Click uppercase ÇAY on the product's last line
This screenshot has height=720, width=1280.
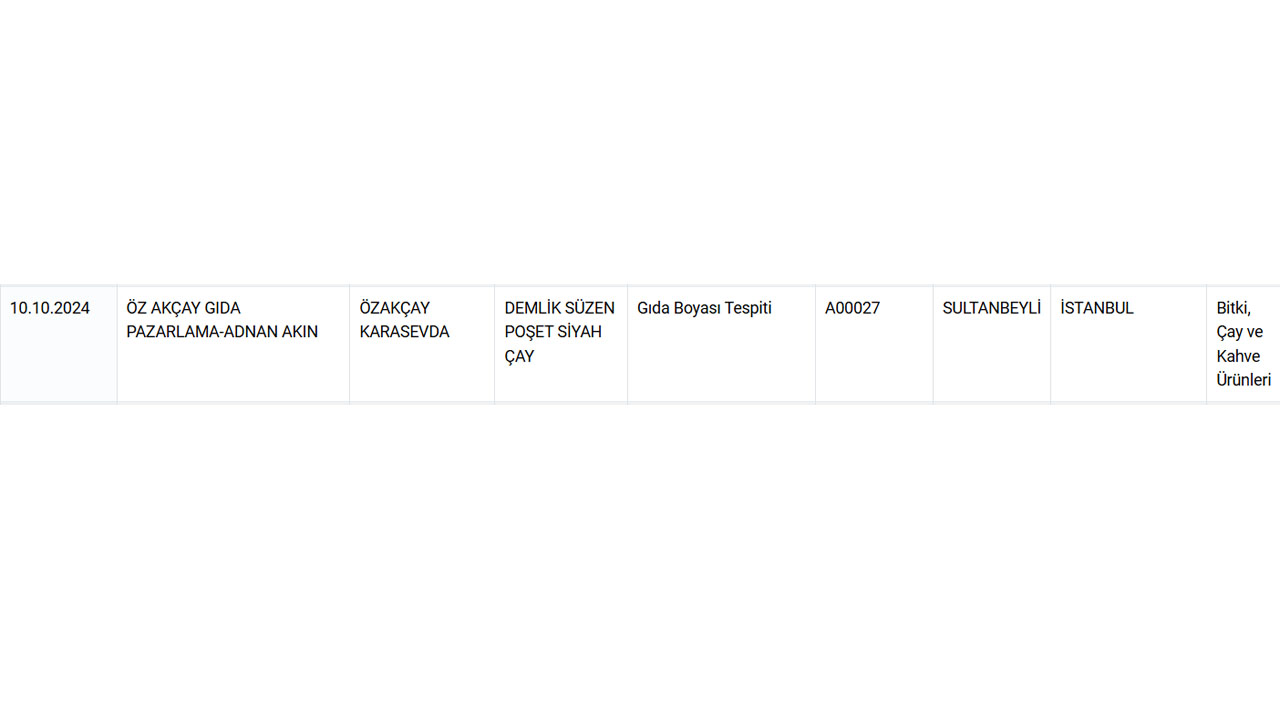click(x=519, y=356)
